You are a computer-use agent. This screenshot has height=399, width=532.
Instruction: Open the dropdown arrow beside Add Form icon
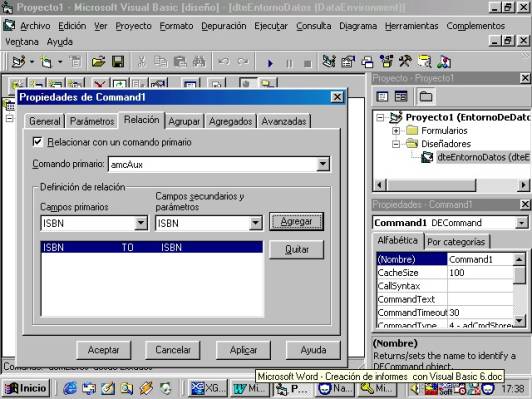coord(60,62)
